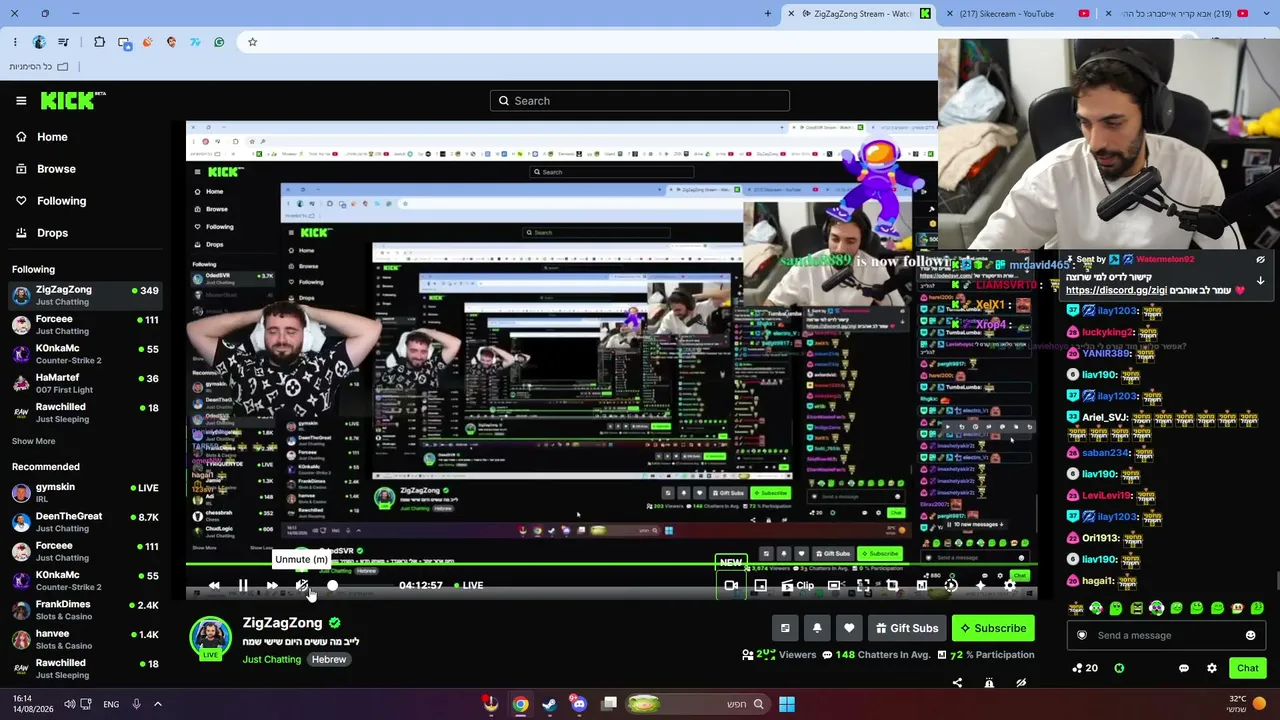Viewport: 1280px width, 720px height.
Task: Open Chrome from the Windows taskbar
Action: point(521,704)
